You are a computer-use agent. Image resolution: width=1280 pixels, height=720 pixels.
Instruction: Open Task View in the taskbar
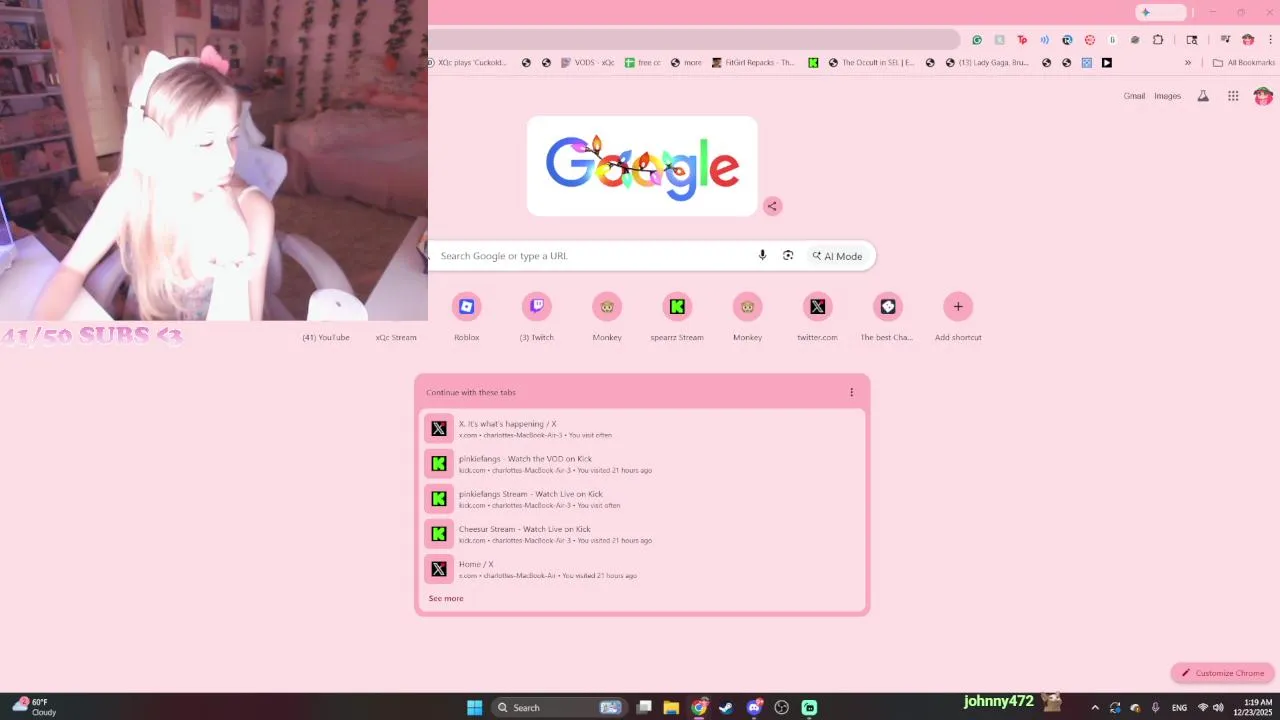644,708
